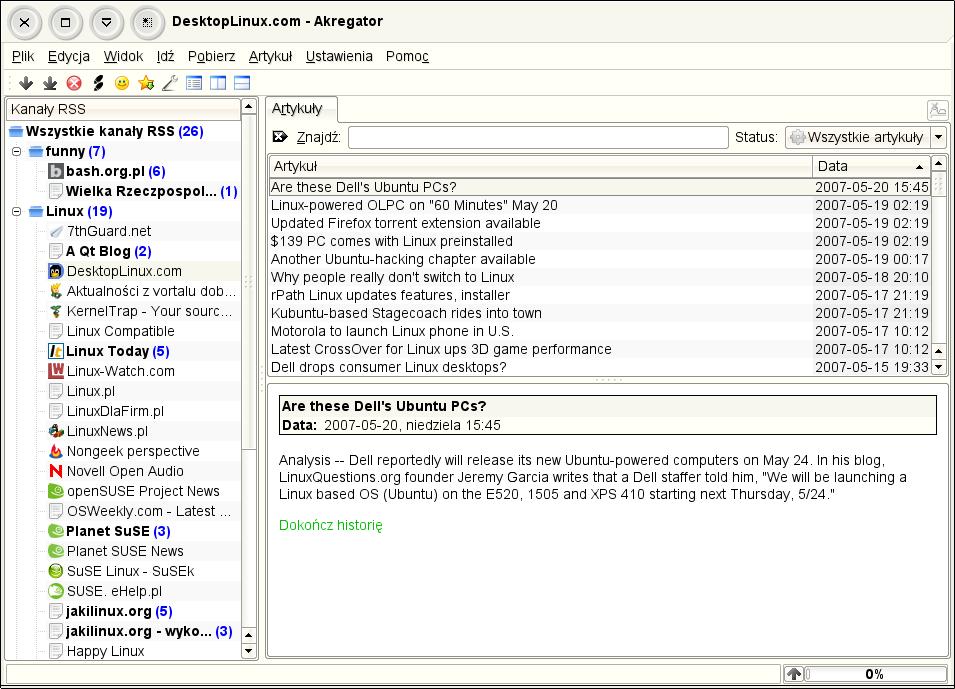Sort by Data column header
The width and height of the screenshot is (955, 689).
pyautogui.click(x=871, y=166)
